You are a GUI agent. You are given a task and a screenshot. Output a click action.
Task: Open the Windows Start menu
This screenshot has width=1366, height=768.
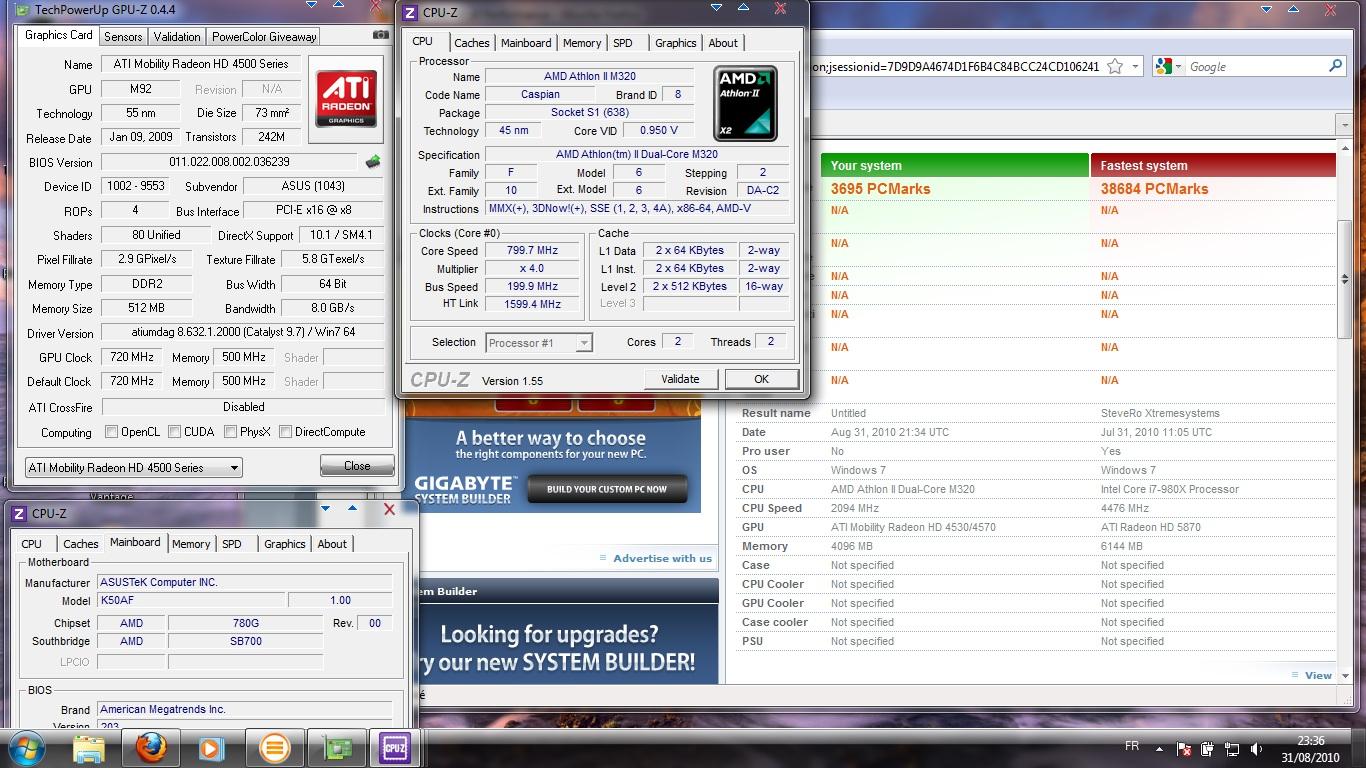26,747
